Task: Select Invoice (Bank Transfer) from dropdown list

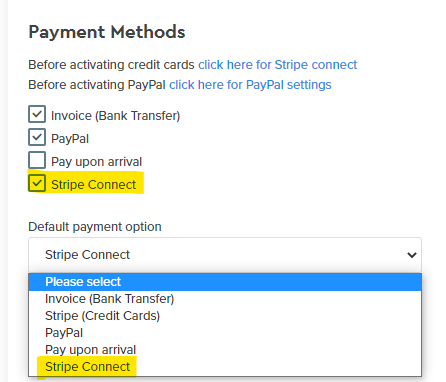Action: point(225,299)
